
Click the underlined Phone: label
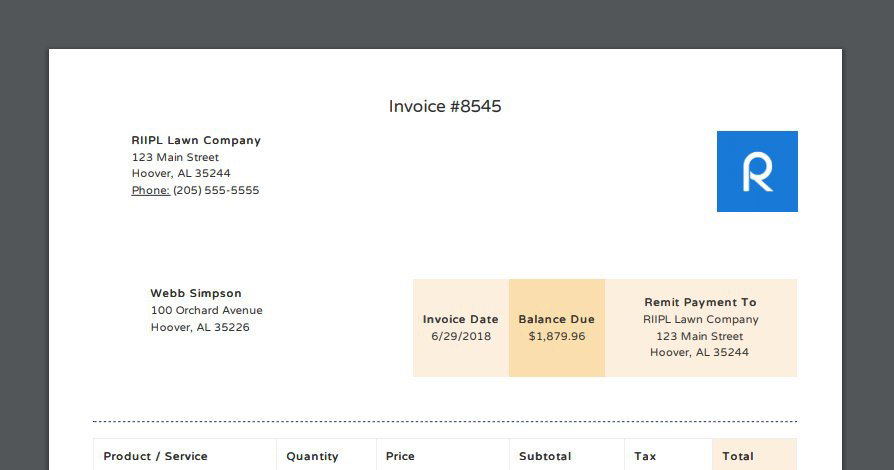[x=150, y=190]
